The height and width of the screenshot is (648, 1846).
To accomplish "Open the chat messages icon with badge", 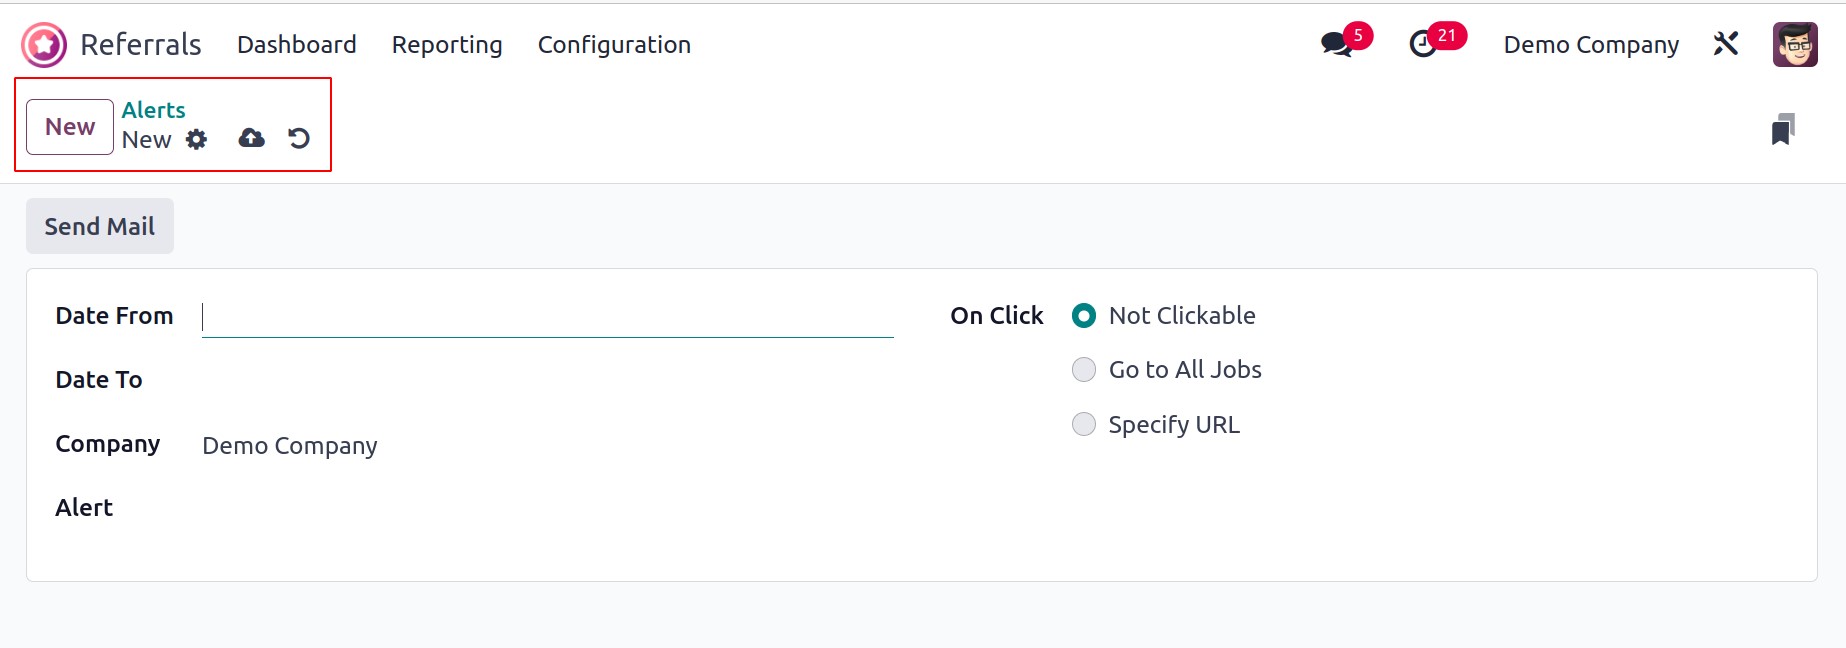I will (x=1337, y=44).
